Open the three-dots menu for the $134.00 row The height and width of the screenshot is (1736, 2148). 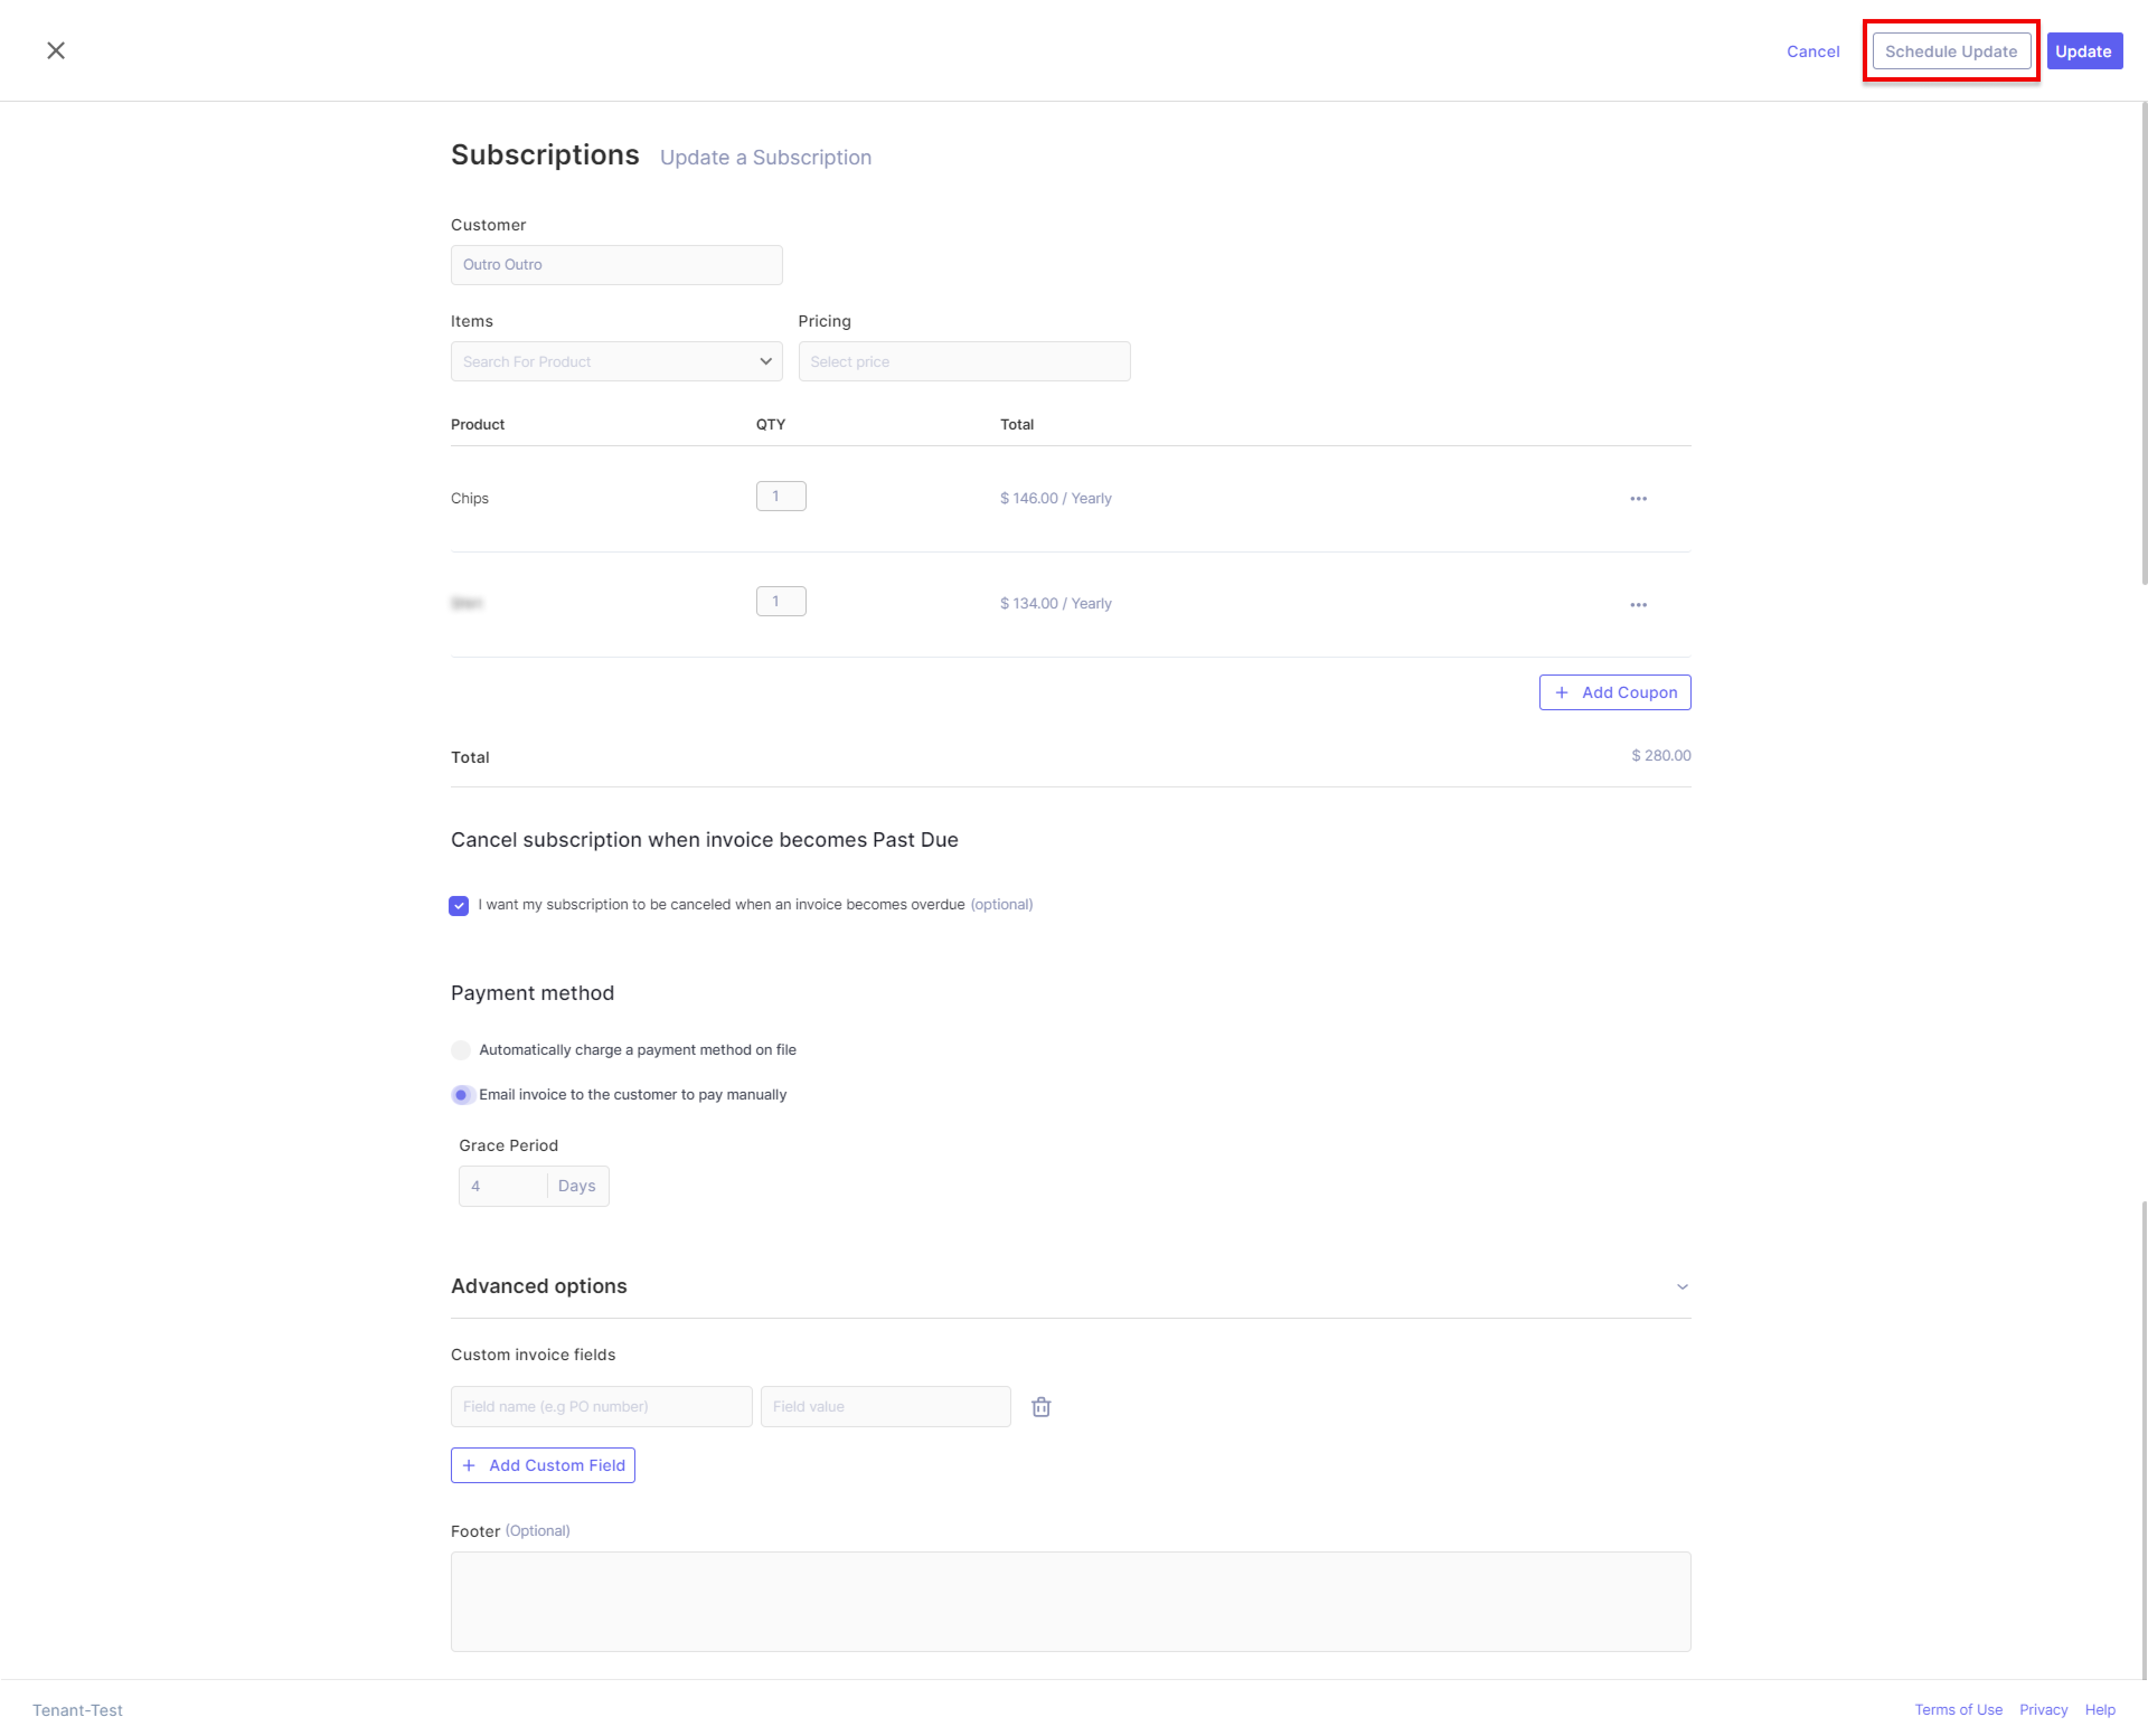[x=1637, y=604]
